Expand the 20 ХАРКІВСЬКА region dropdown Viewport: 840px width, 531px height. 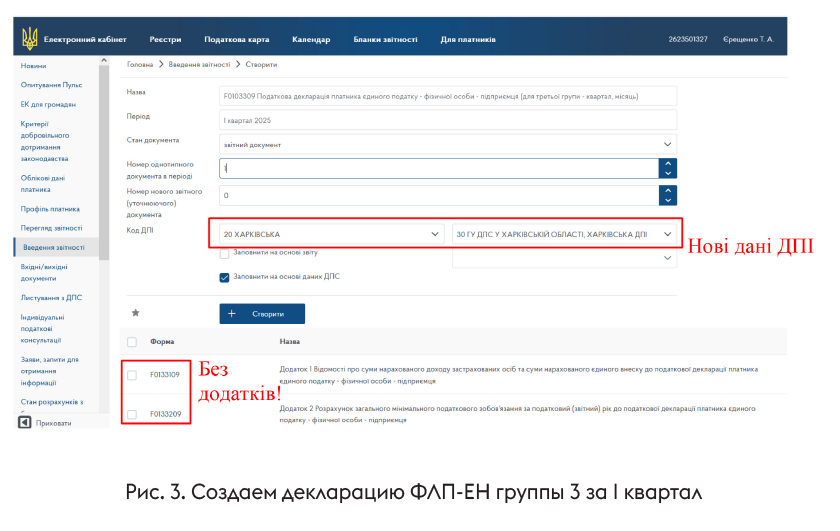pos(331,234)
